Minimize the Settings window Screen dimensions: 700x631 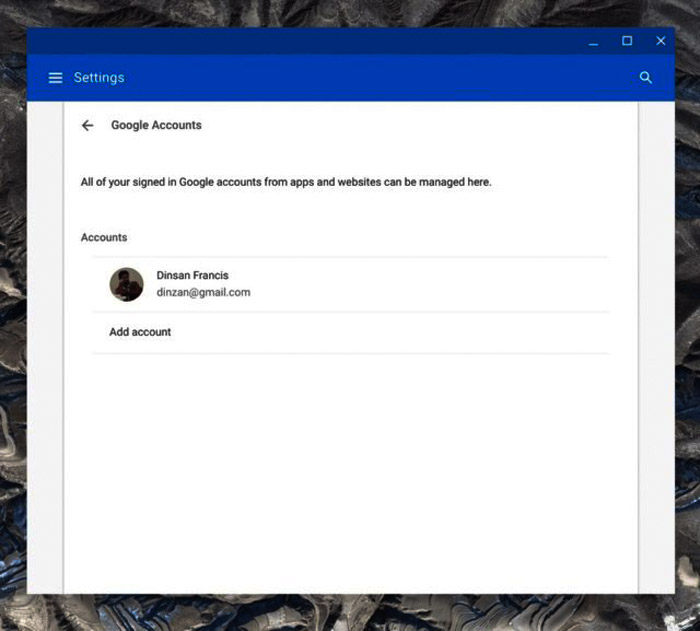[593, 42]
